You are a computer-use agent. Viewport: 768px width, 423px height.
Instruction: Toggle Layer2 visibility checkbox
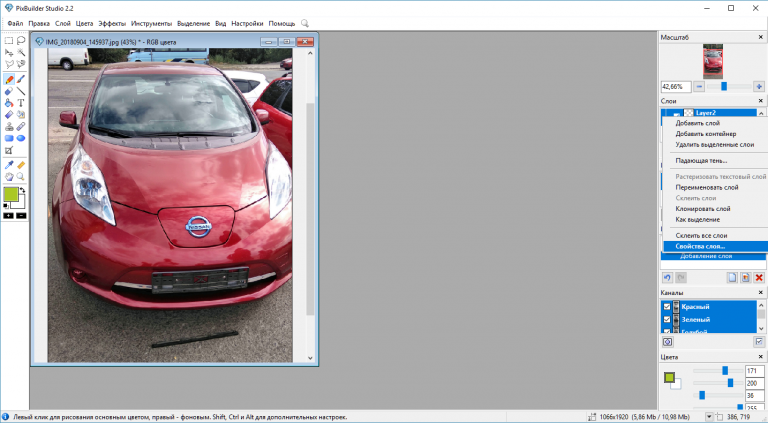coord(669,113)
